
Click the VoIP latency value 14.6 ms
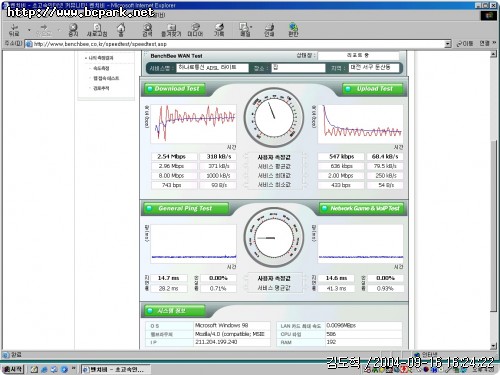[x=336, y=278]
